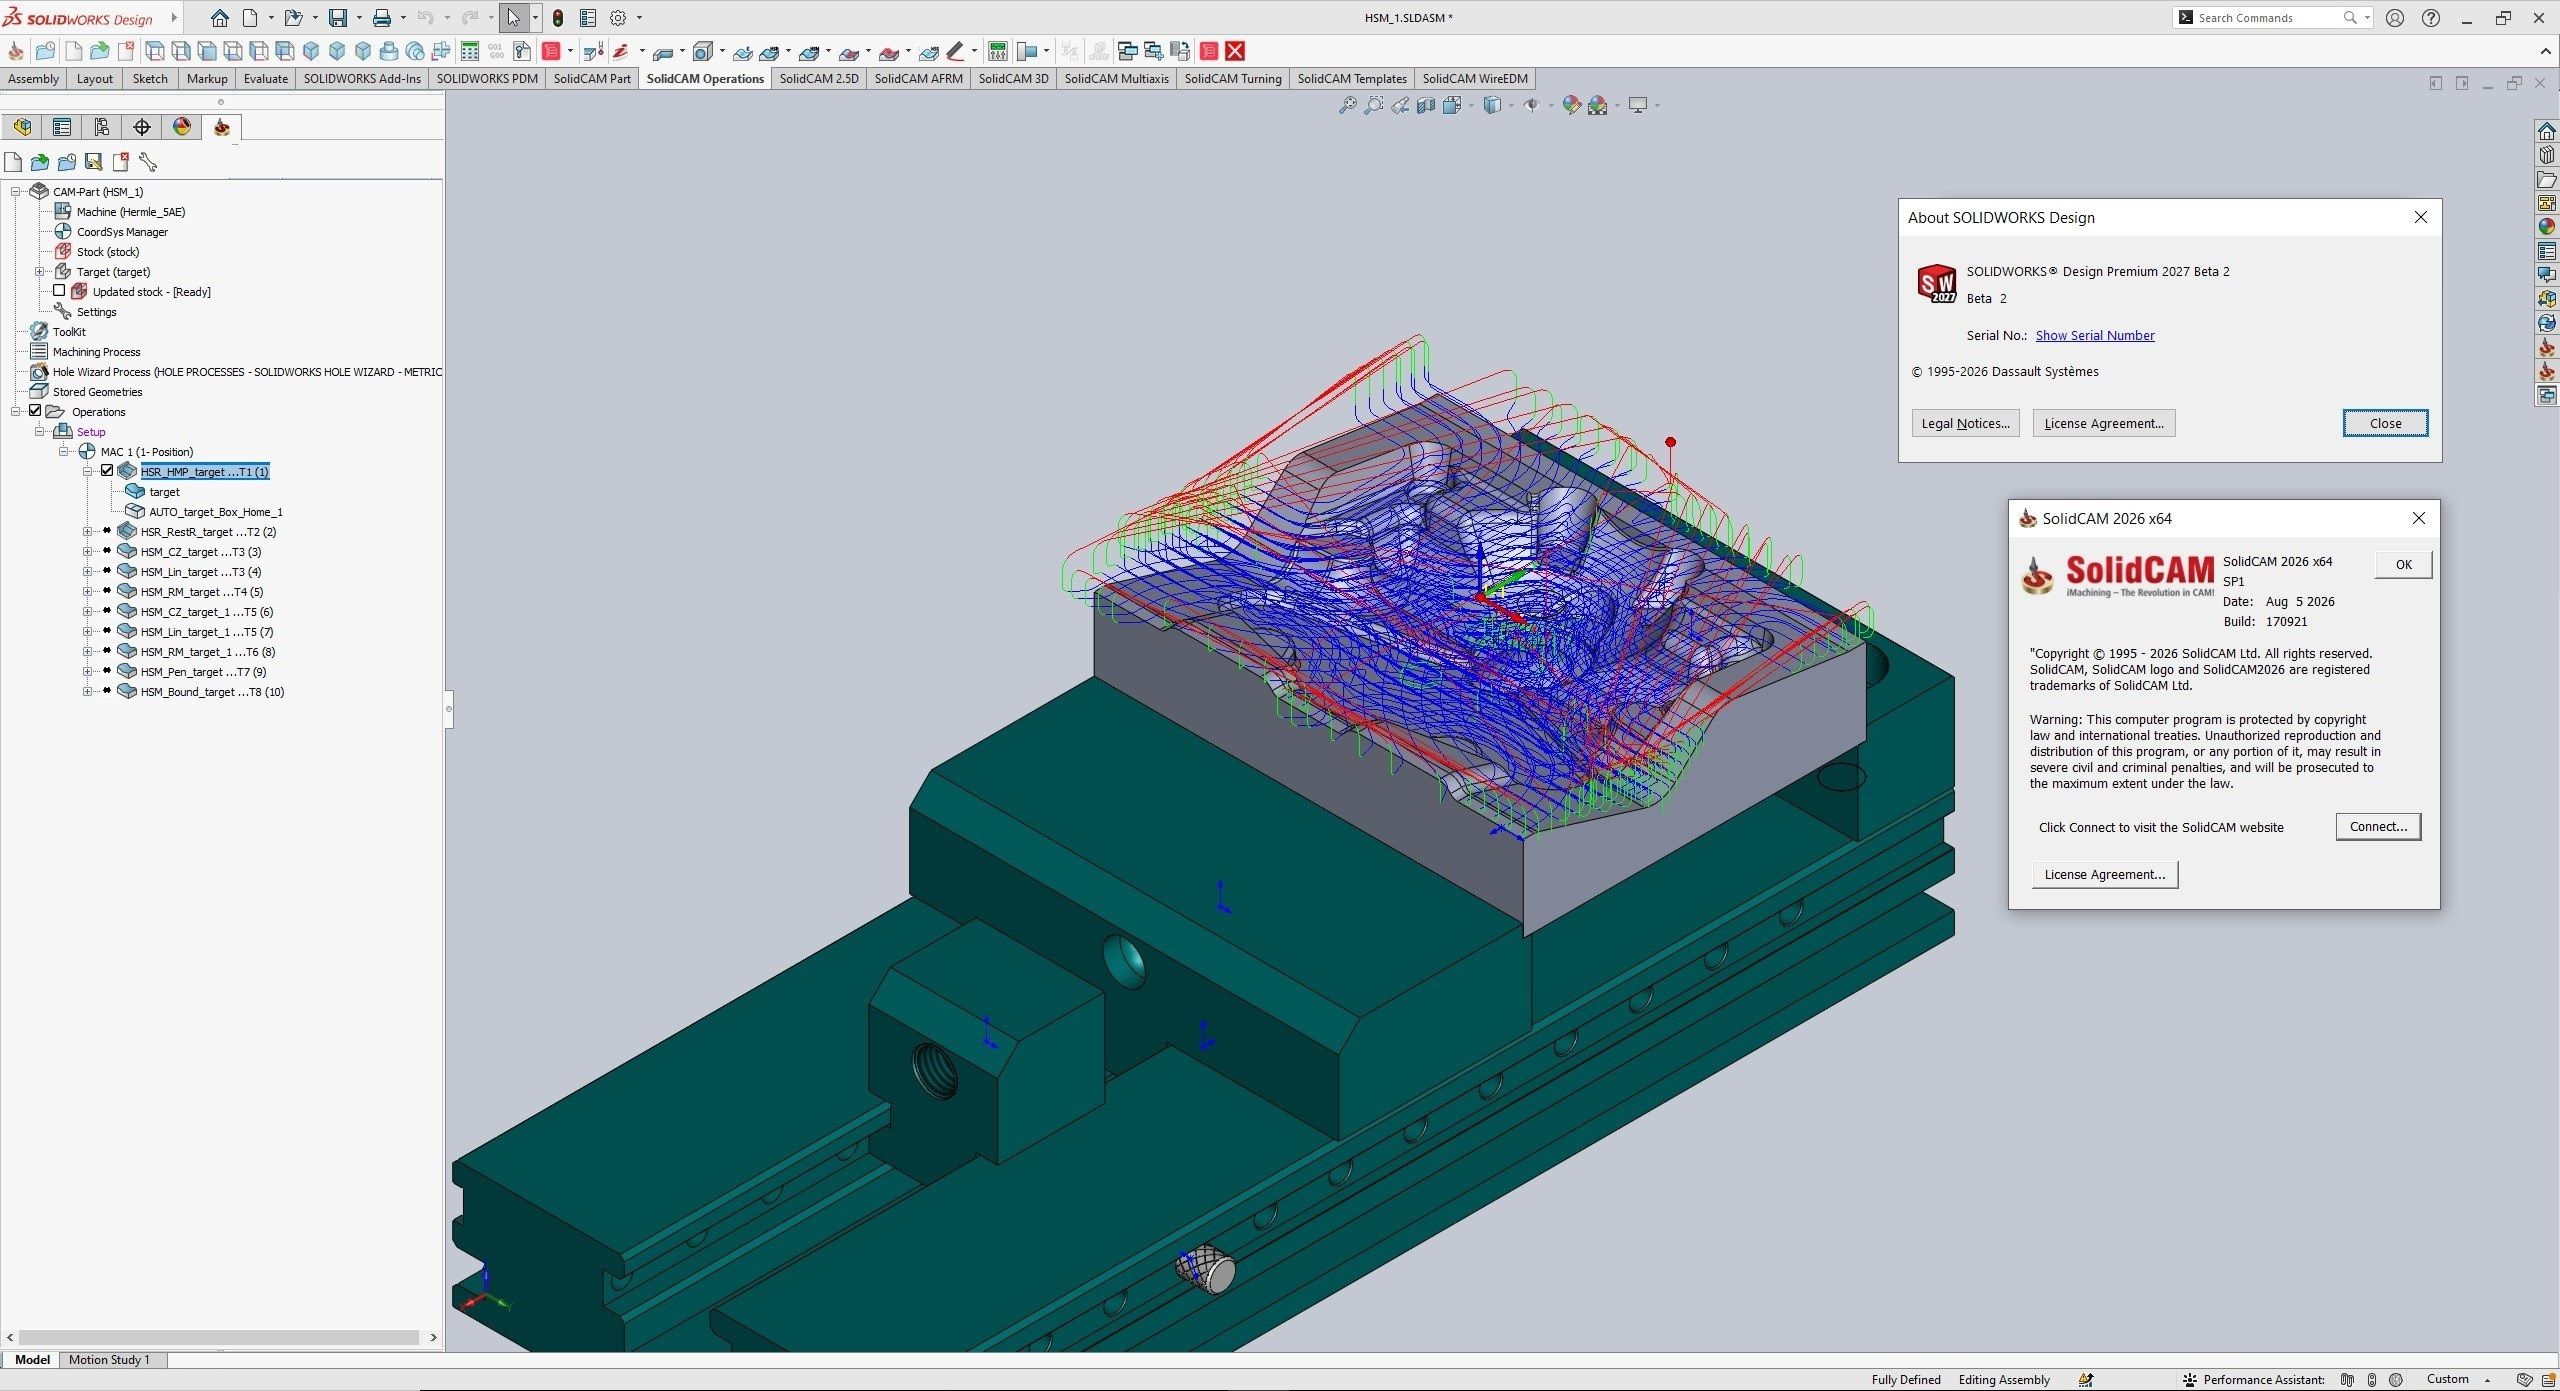Image resolution: width=2560 pixels, height=1391 pixels.
Task: Open the ConfigurationManager tab icon
Action: coord(102,127)
